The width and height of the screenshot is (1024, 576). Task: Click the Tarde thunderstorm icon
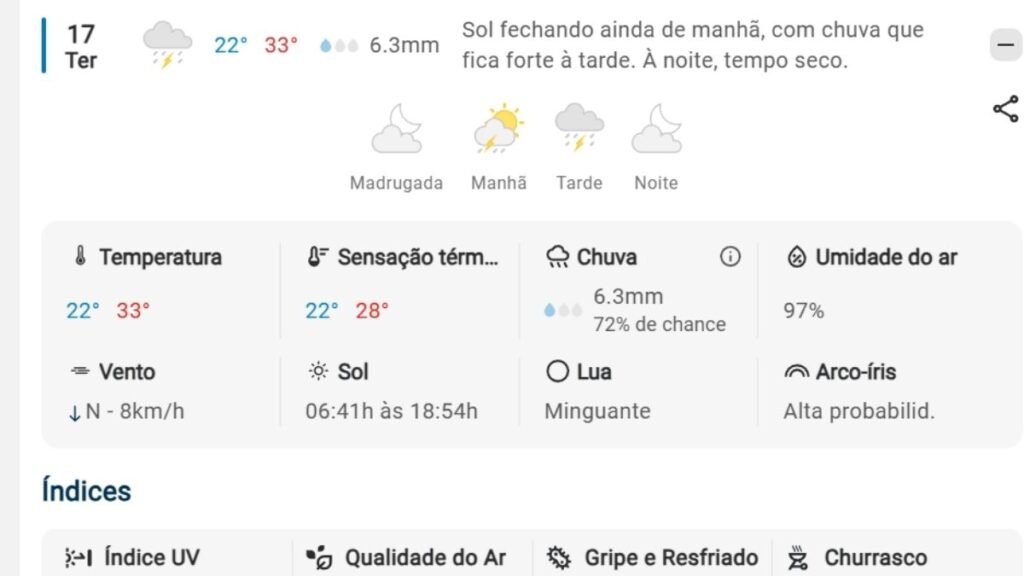click(579, 129)
